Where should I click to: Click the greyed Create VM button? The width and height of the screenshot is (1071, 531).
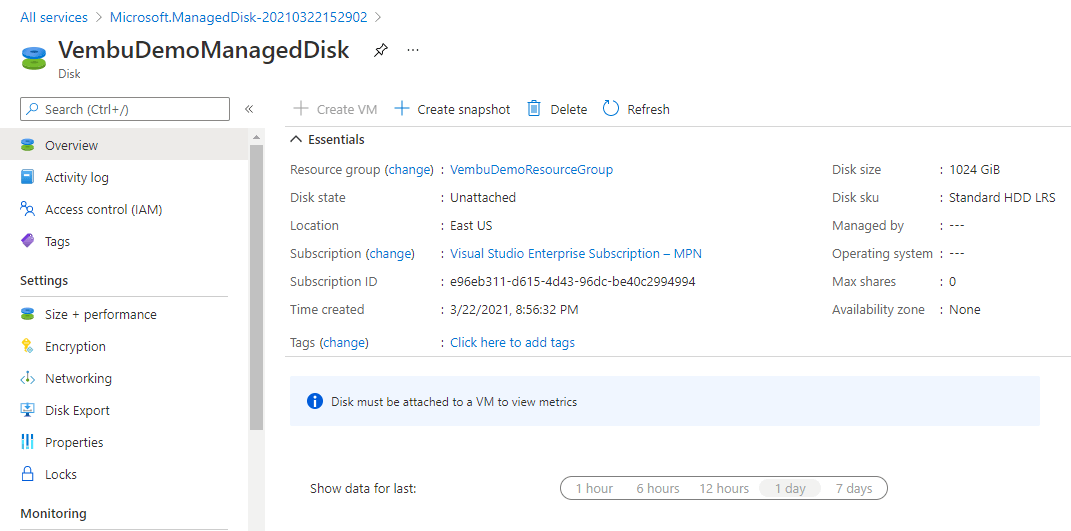pos(335,109)
